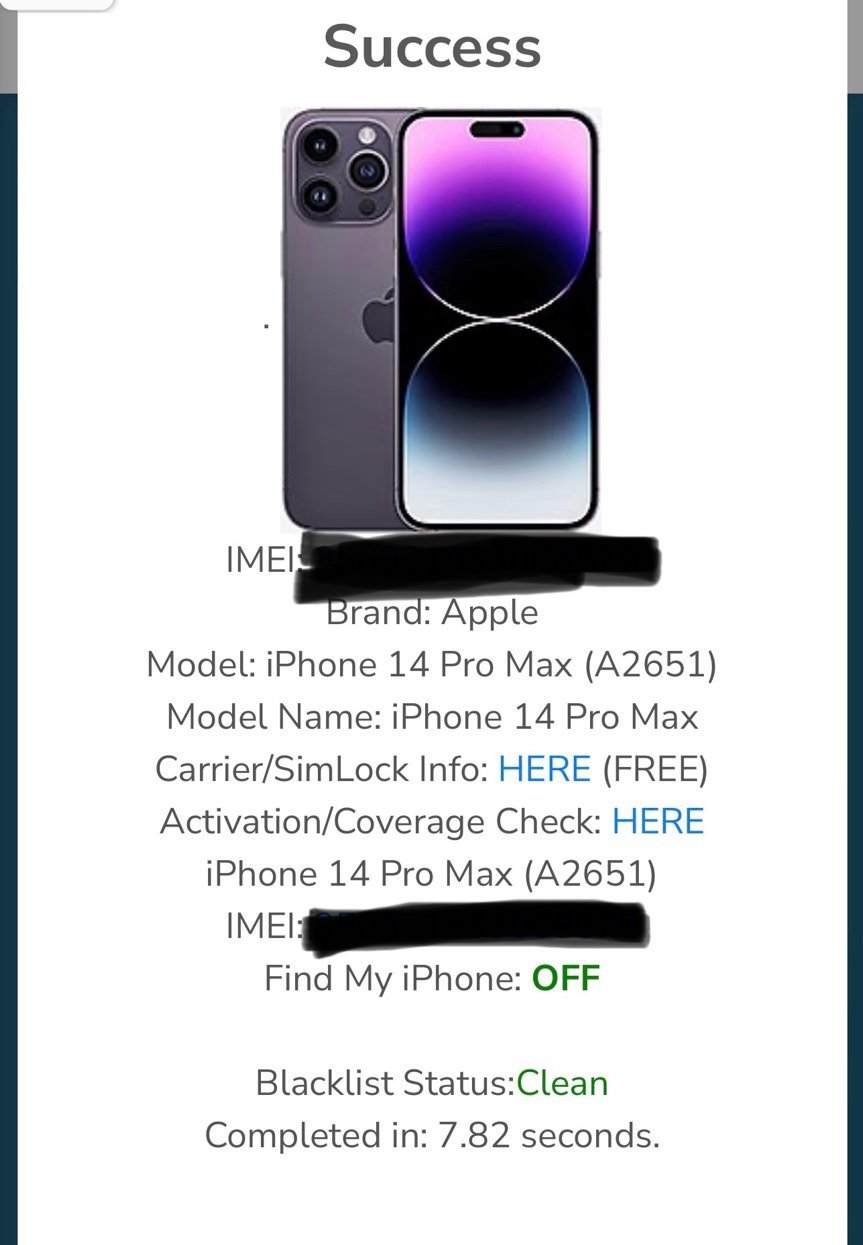Click the partial white tab at the top-left corner
This screenshot has height=1245, width=863.
pyautogui.click(x=57, y=4)
